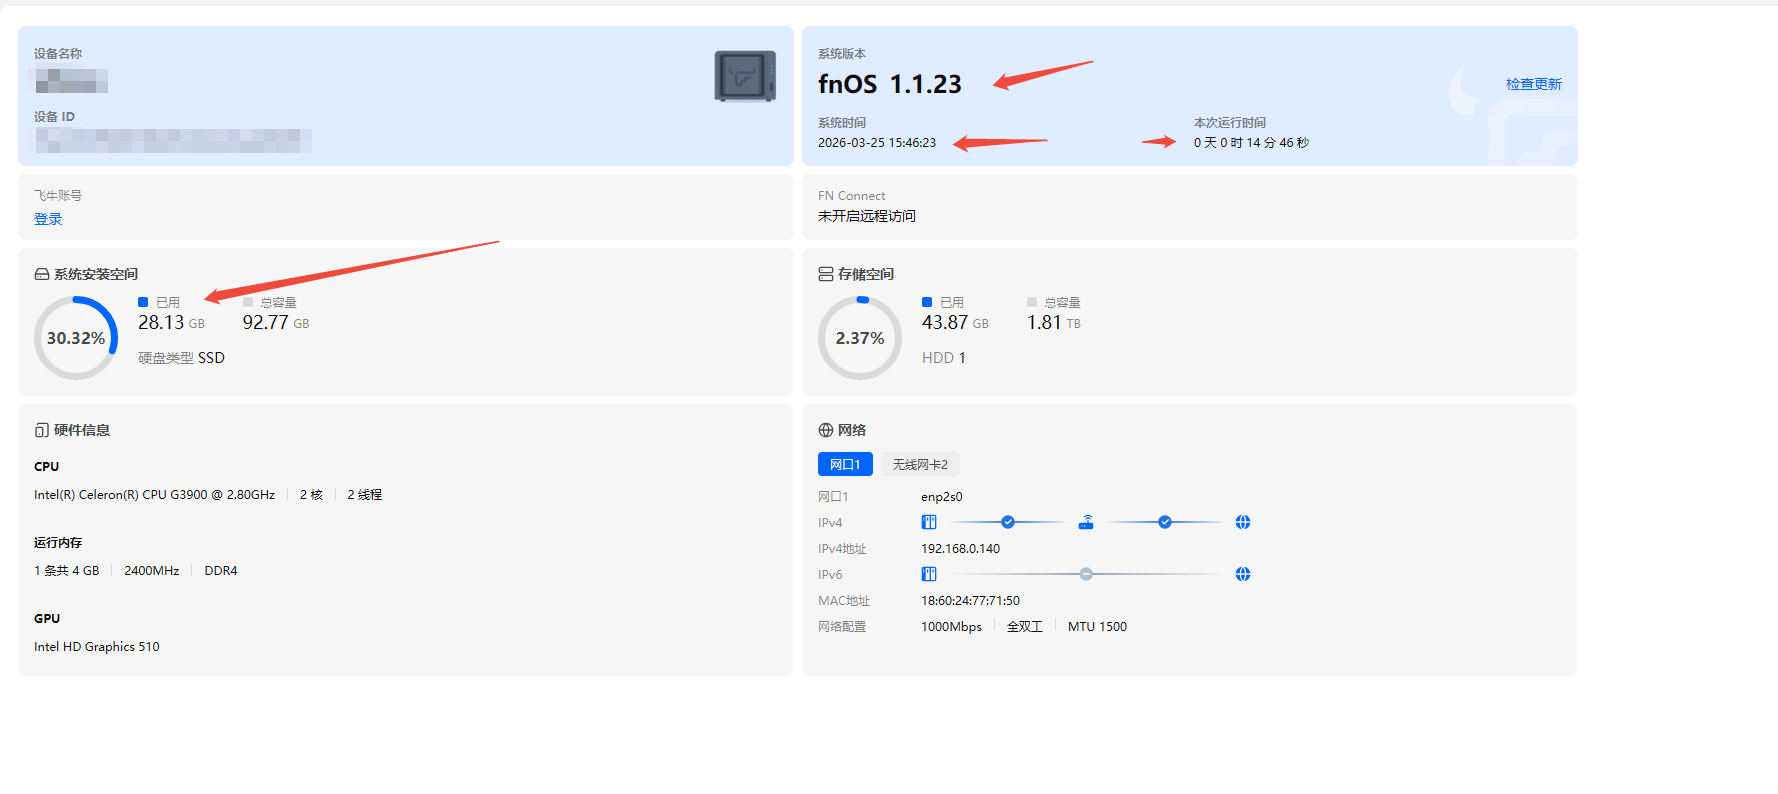Click the DDR4 memory type
This screenshot has width=1778, height=794.
point(221,571)
